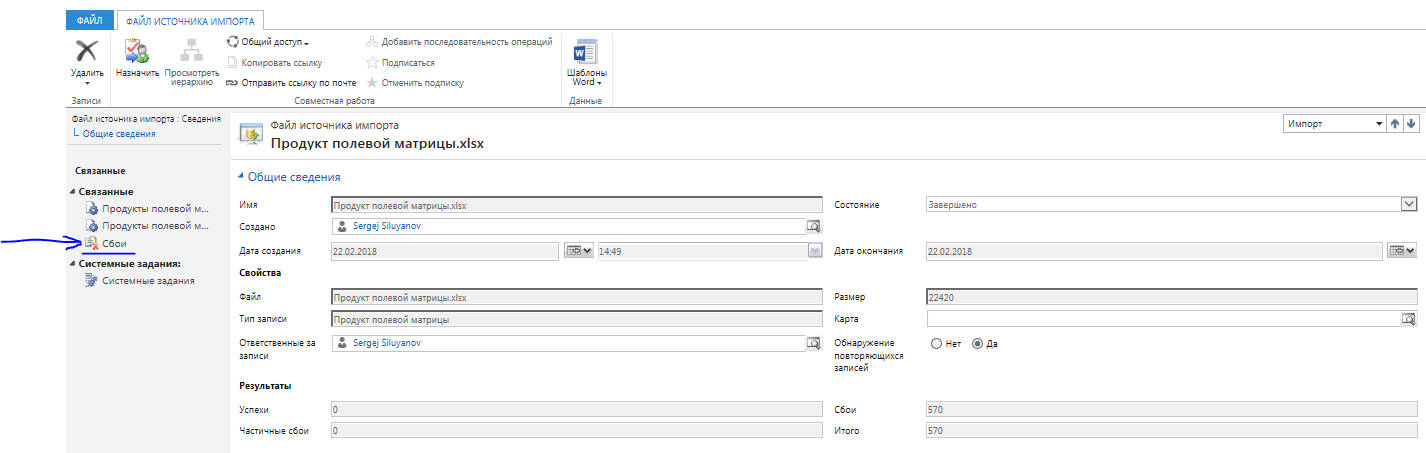Select Нет for duplicate detection
The image size is (1426, 453).
(x=936, y=344)
